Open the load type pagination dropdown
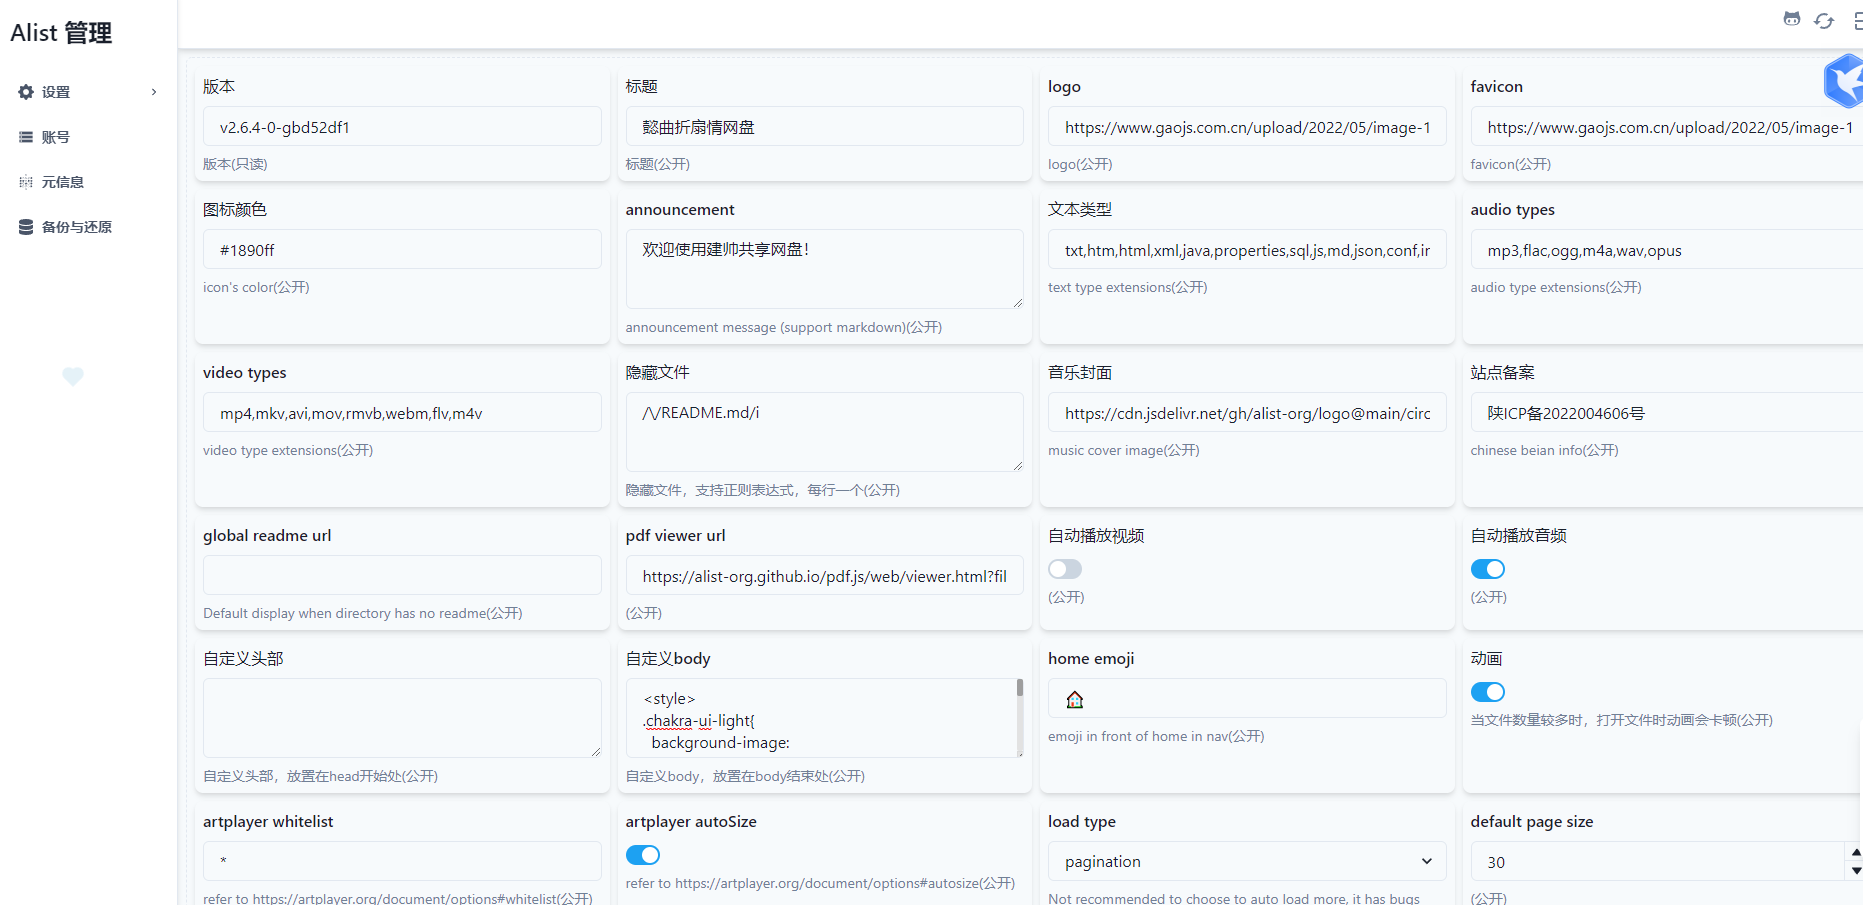 tap(1247, 861)
